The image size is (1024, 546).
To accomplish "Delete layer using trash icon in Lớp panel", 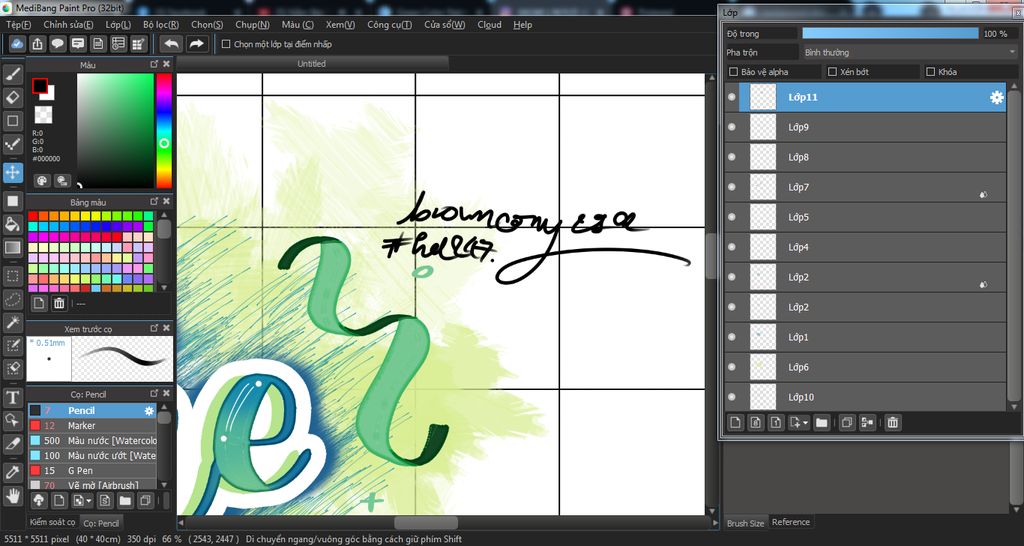I will [x=893, y=423].
